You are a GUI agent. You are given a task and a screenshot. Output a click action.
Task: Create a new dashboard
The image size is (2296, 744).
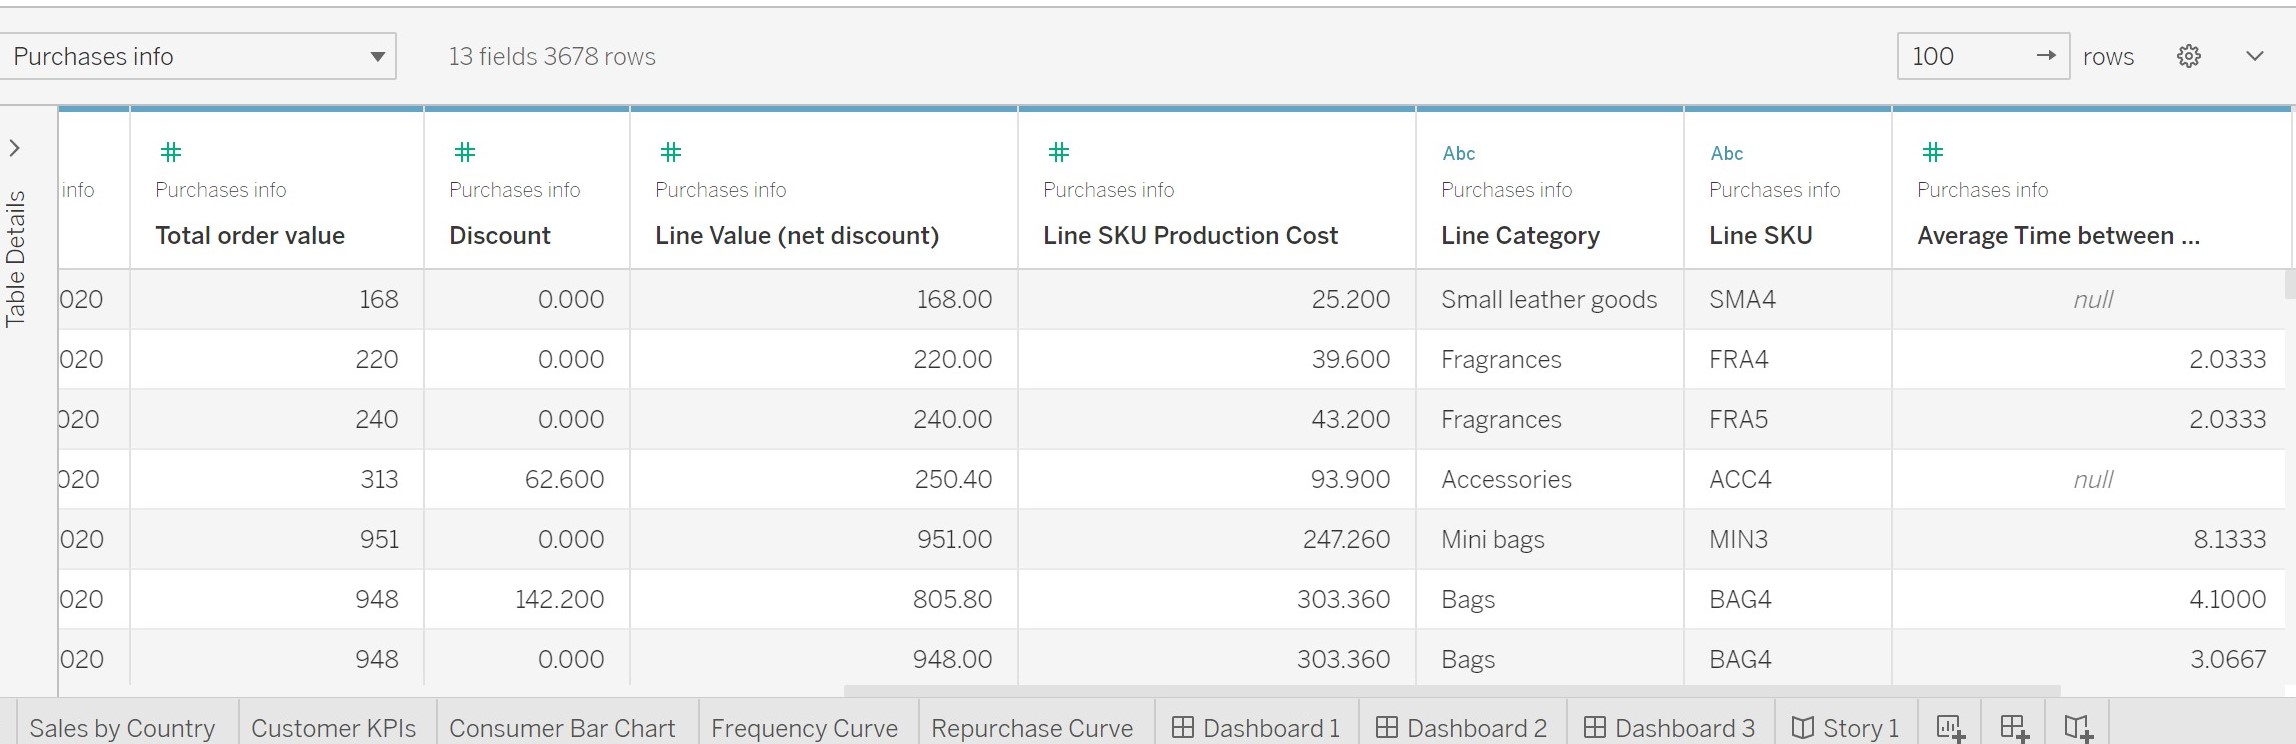click(2014, 728)
